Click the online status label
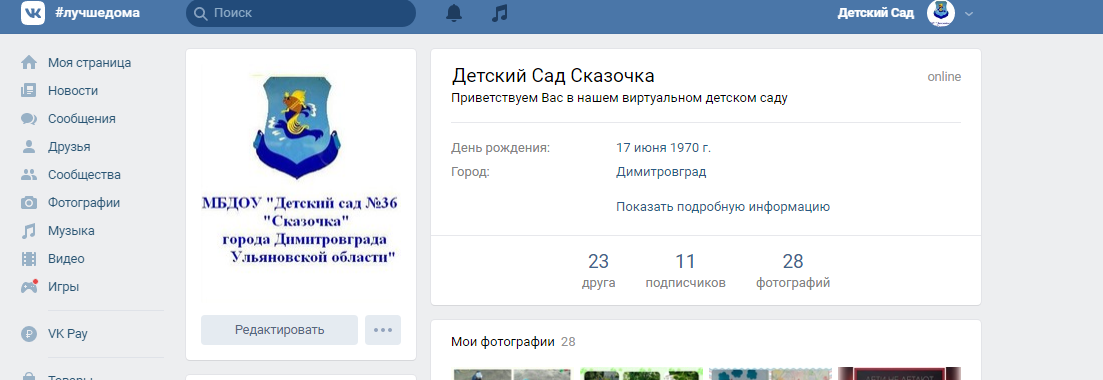The image size is (1103, 380). [x=944, y=77]
